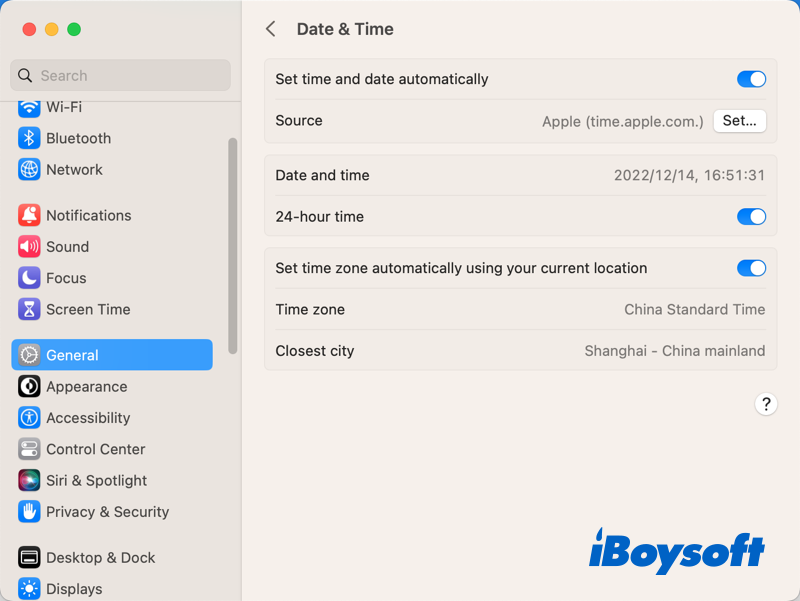This screenshot has width=800, height=601.
Task: Open Sound settings speaker icon
Action: [29, 246]
